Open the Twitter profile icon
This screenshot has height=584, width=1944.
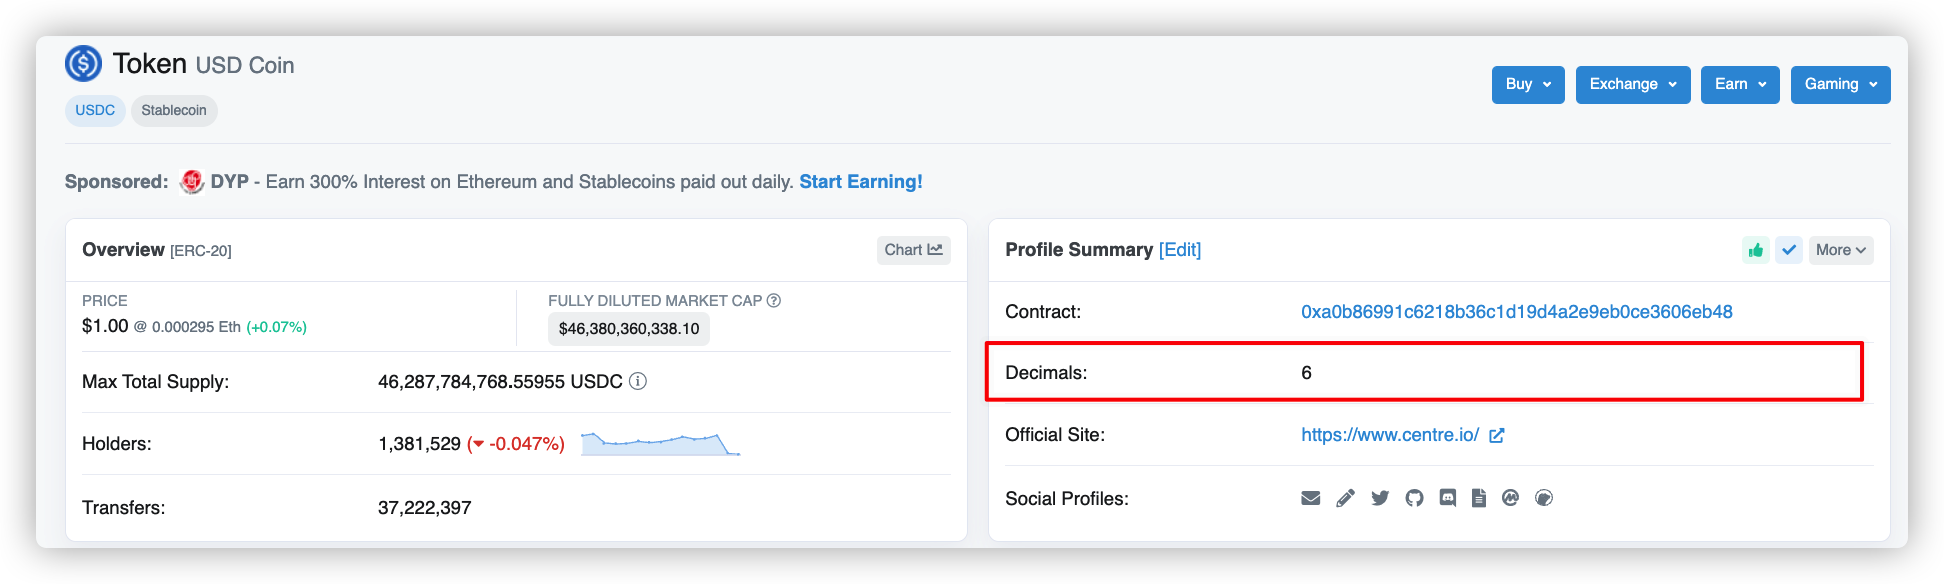pos(1380,498)
